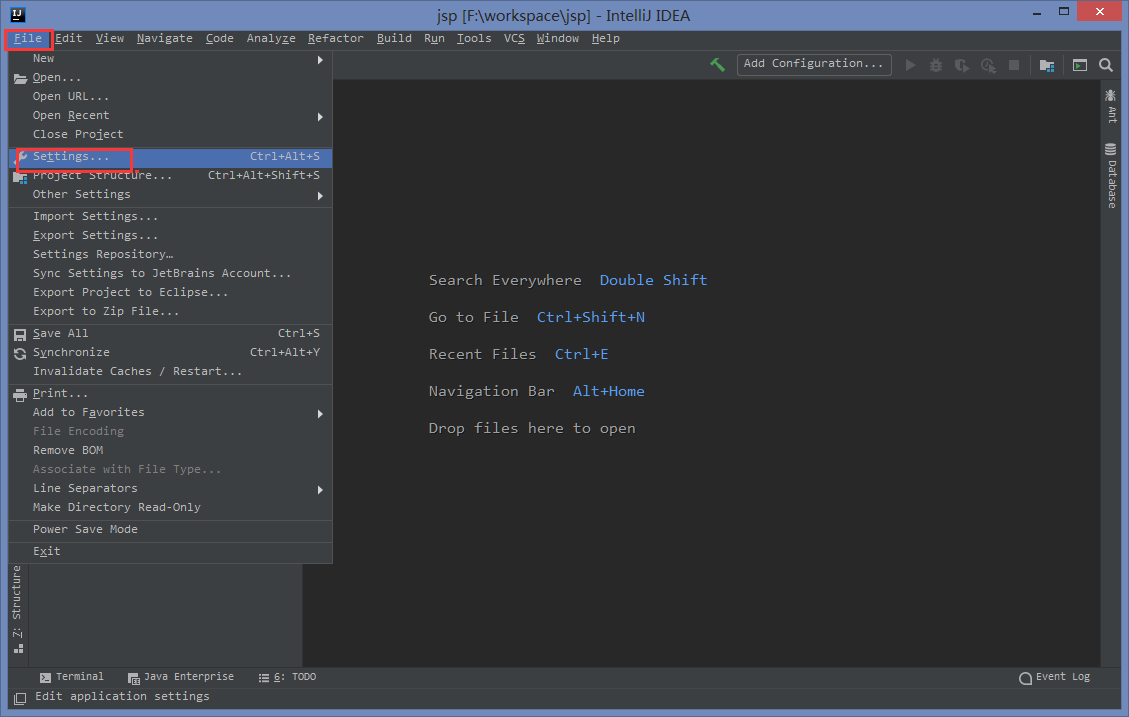Image resolution: width=1129 pixels, height=717 pixels.
Task: Choose Import Settings... entry
Action: [171, 217]
